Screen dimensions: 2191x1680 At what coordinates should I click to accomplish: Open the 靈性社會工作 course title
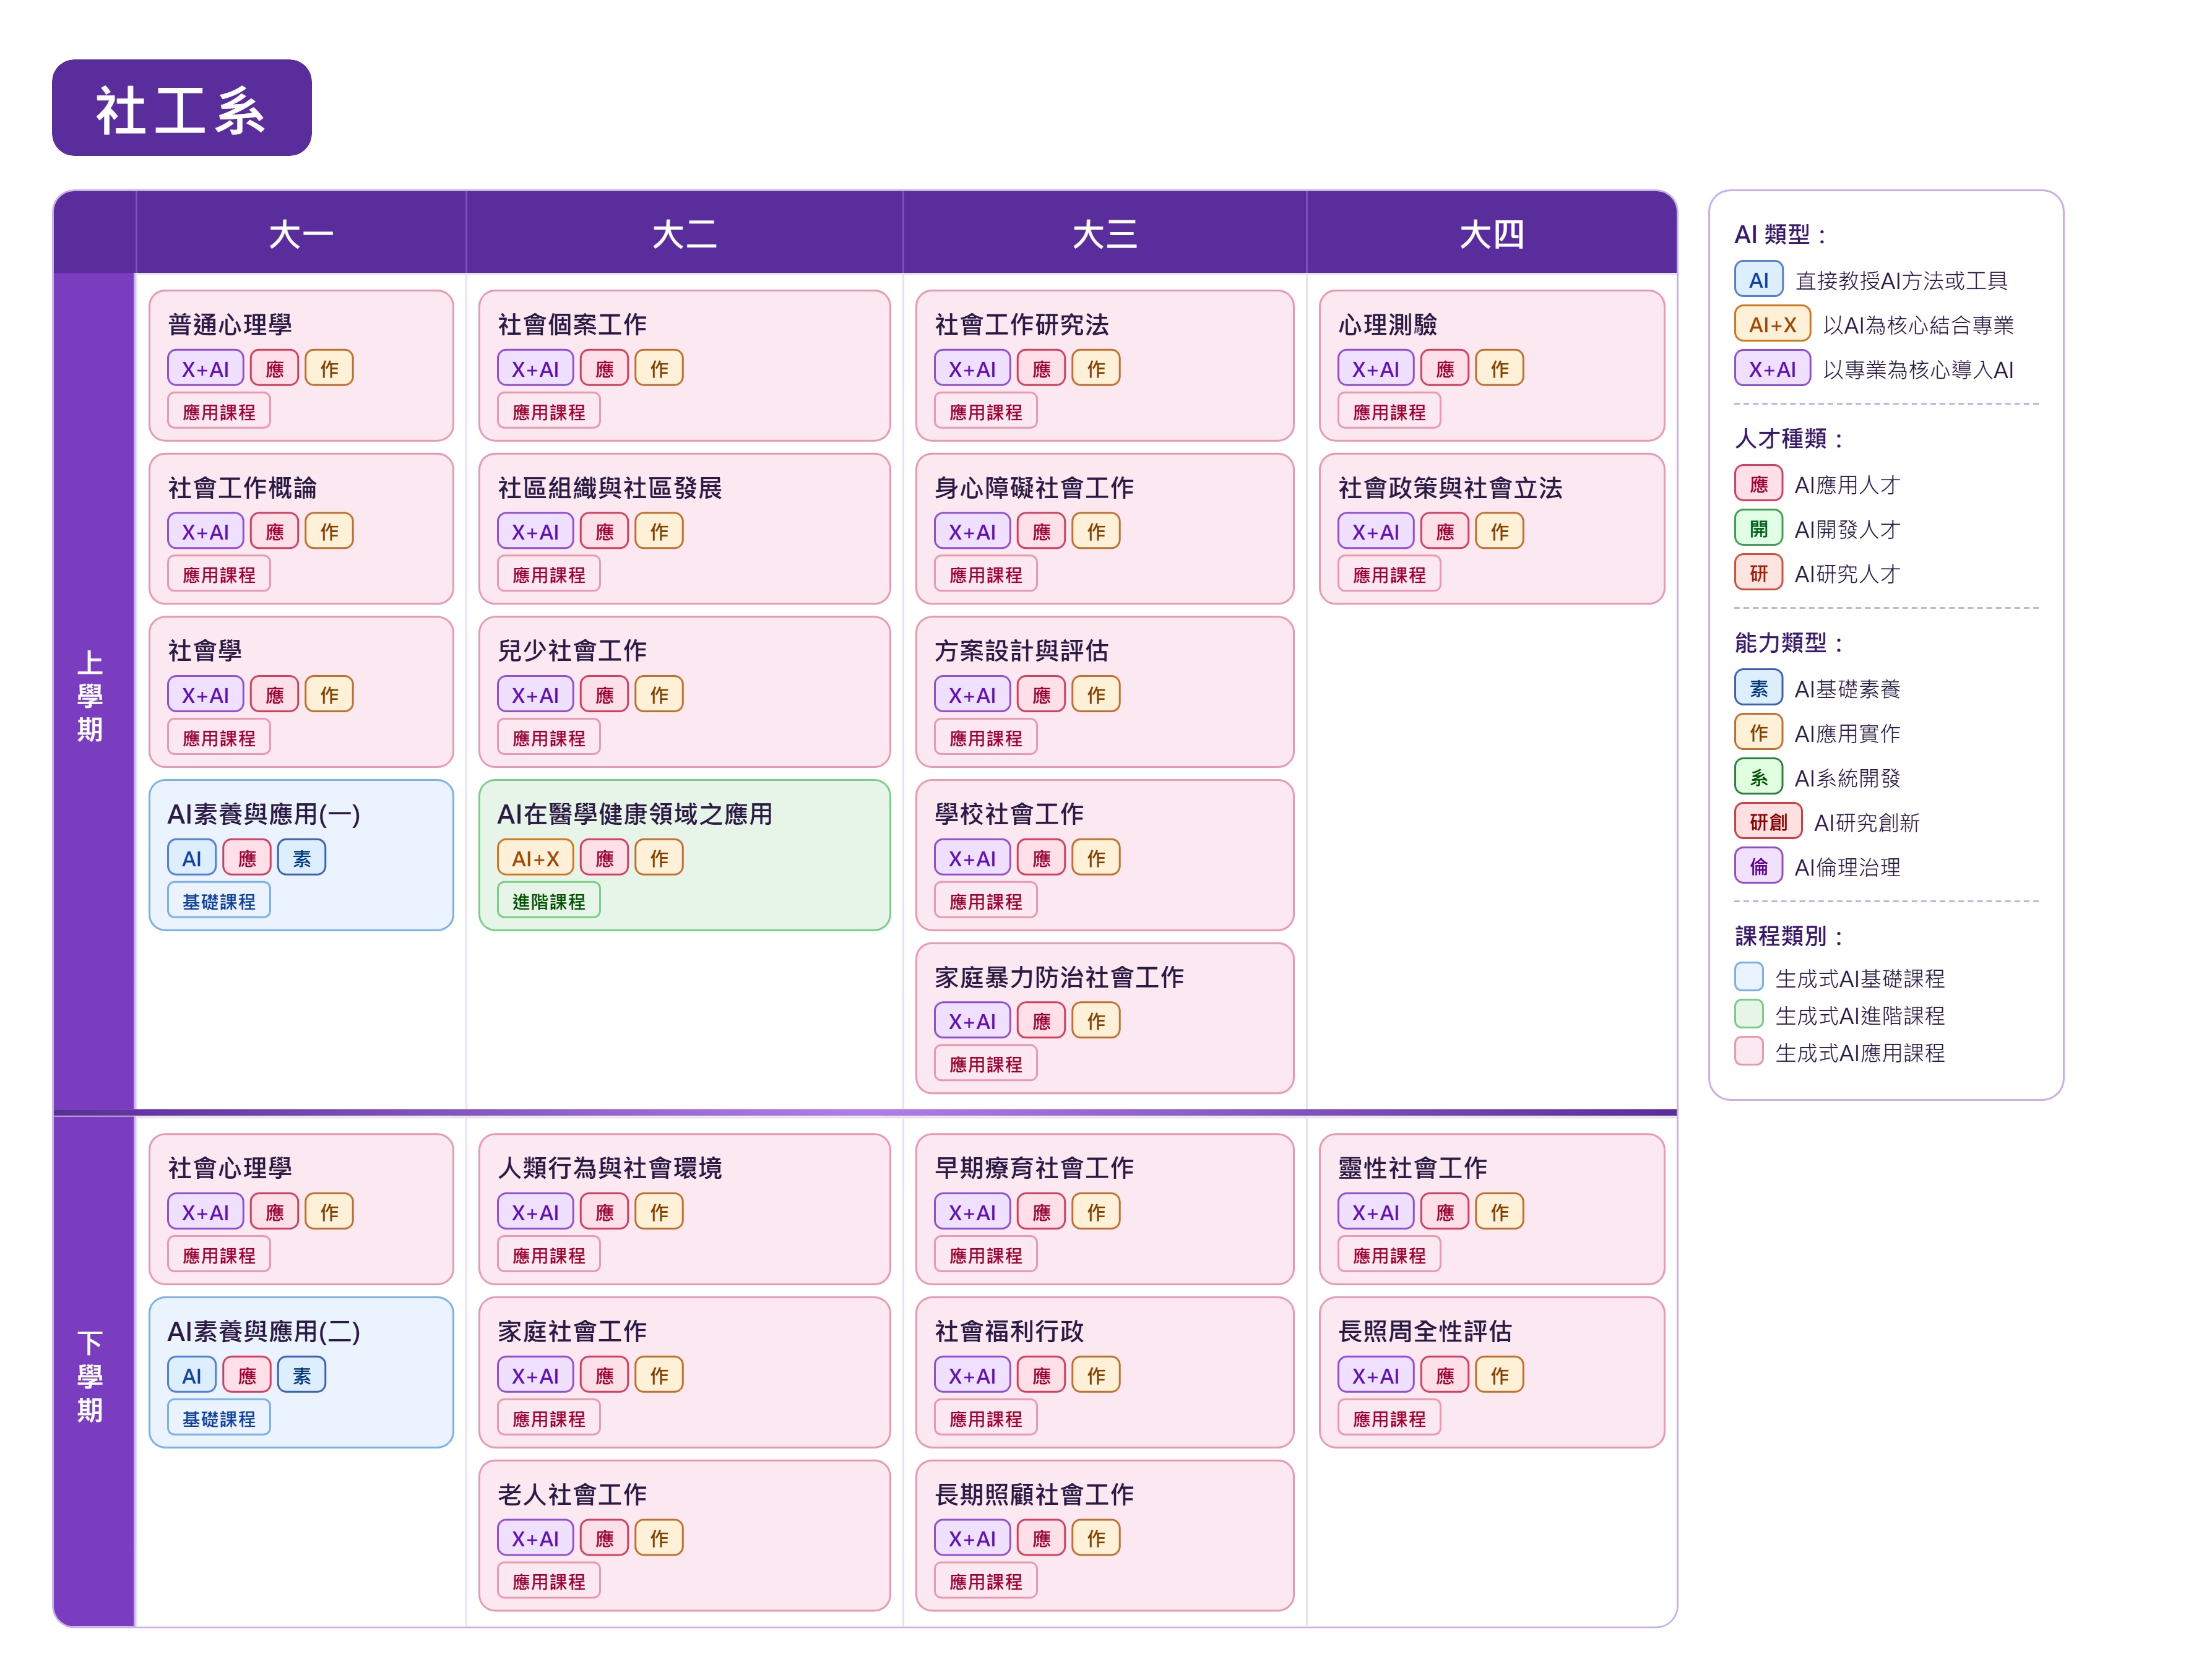pos(1412,1167)
